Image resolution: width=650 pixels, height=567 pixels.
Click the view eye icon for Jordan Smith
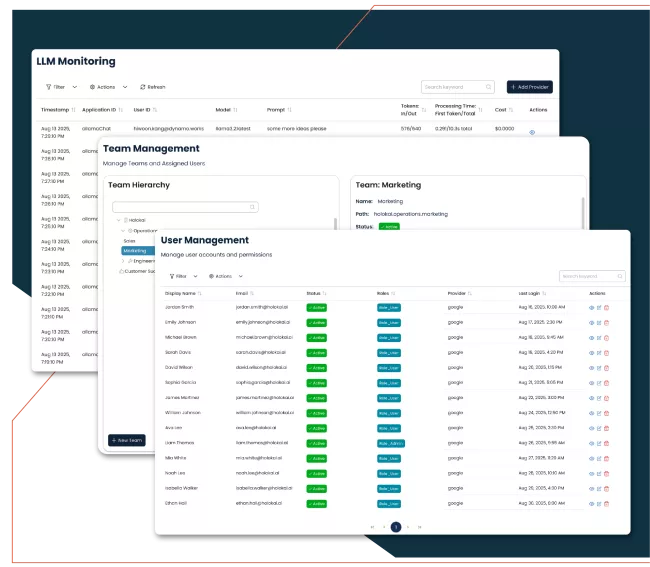tap(591, 308)
